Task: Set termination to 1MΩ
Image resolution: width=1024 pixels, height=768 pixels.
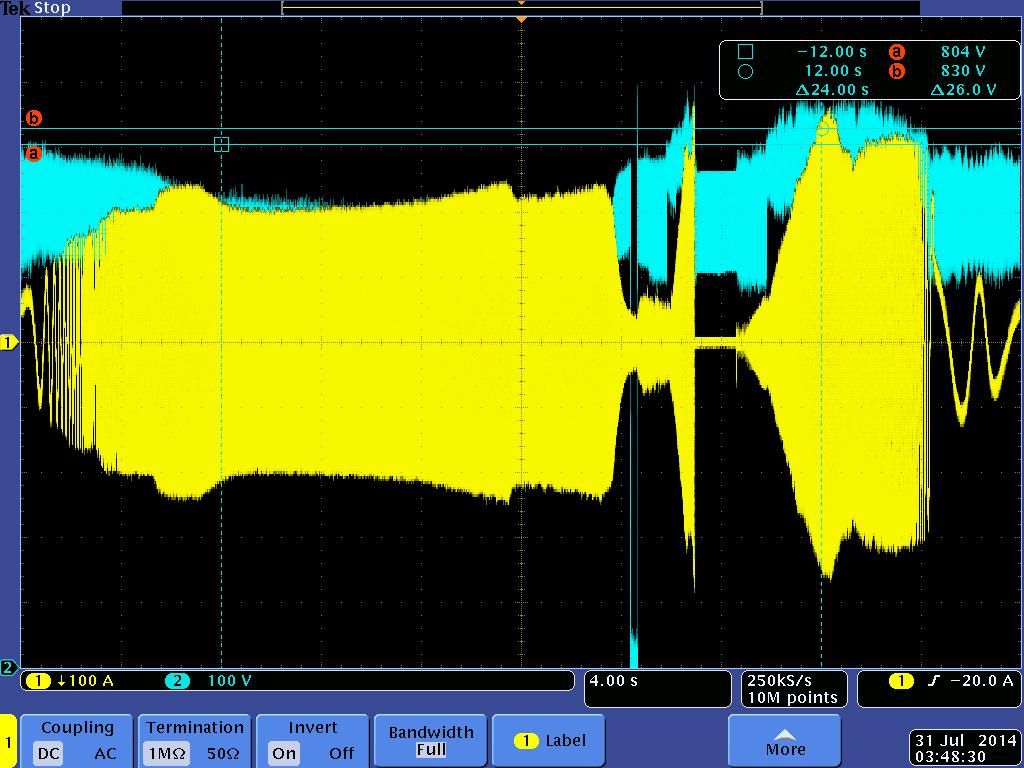Action: 167,753
